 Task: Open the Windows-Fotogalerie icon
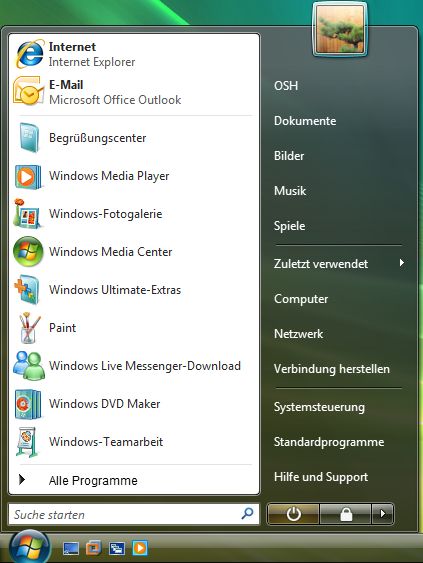[28, 214]
